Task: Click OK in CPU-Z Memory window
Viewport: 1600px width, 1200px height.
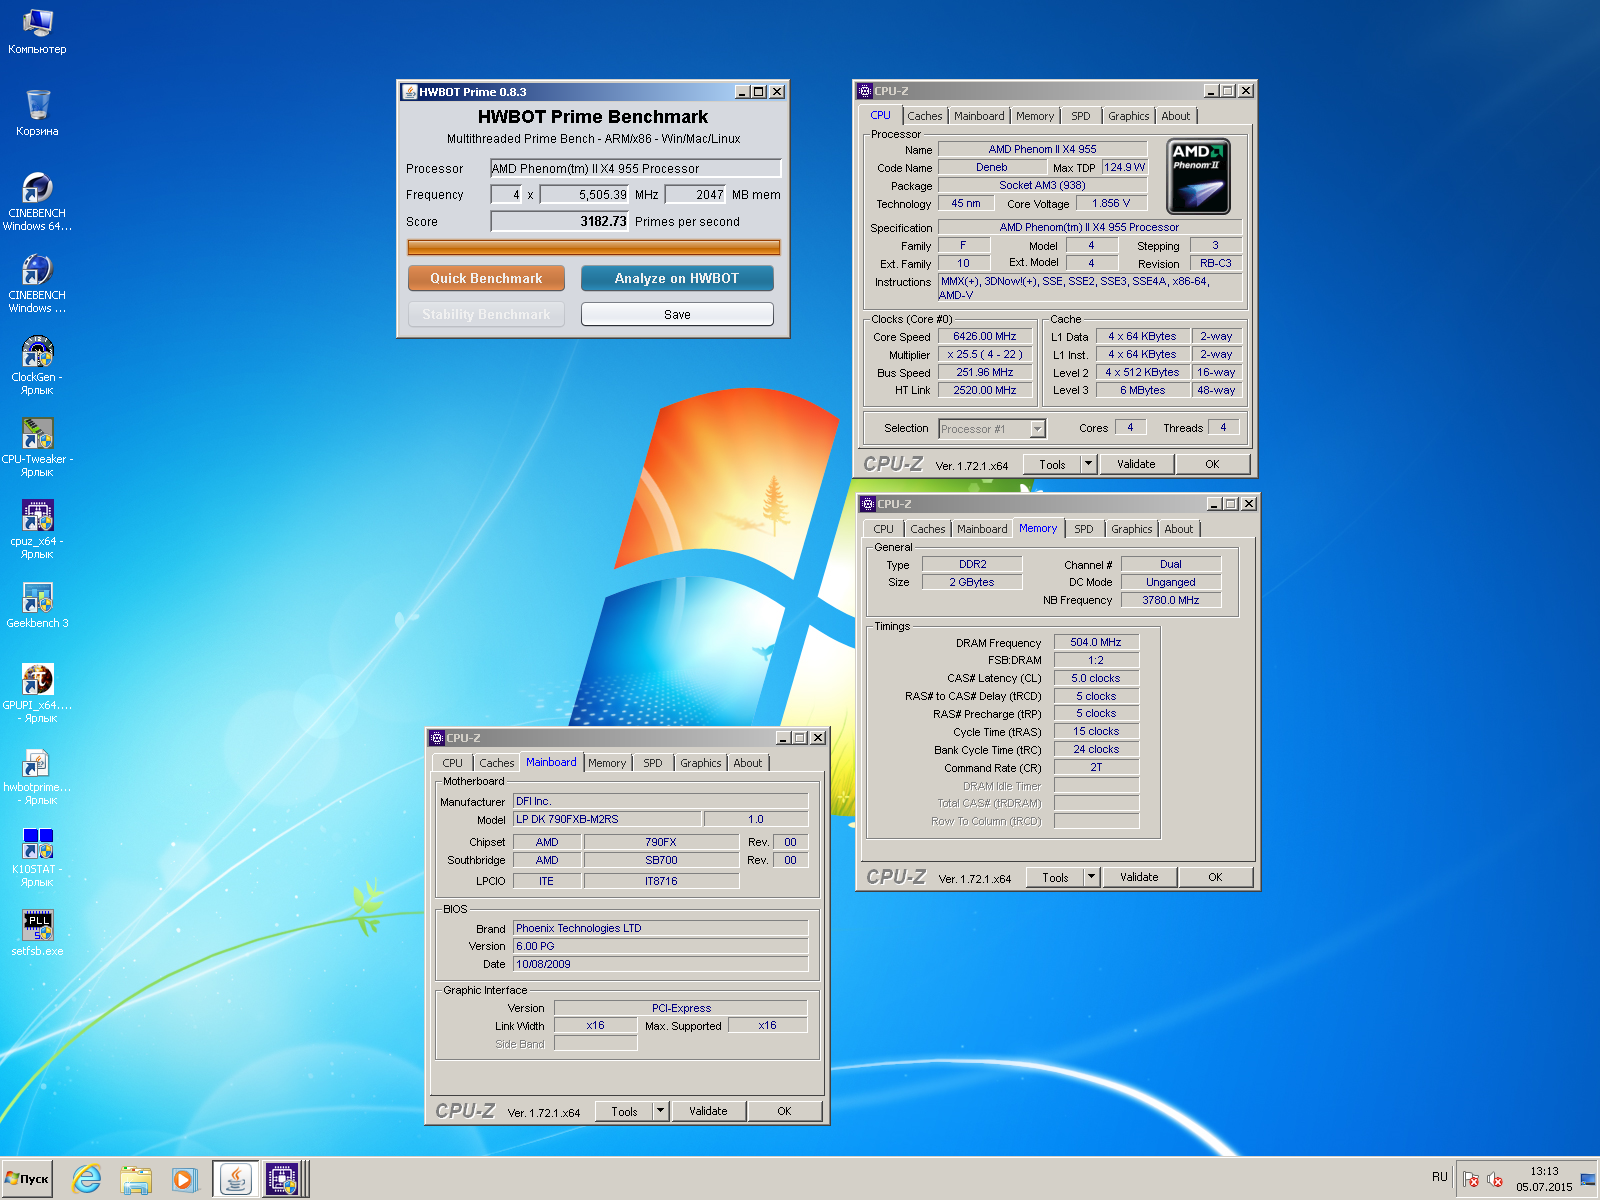Action: point(1215,877)
